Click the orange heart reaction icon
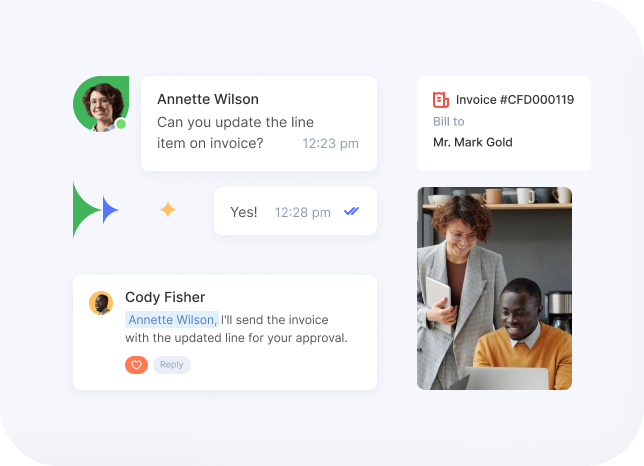 click(x=136, y=365)
